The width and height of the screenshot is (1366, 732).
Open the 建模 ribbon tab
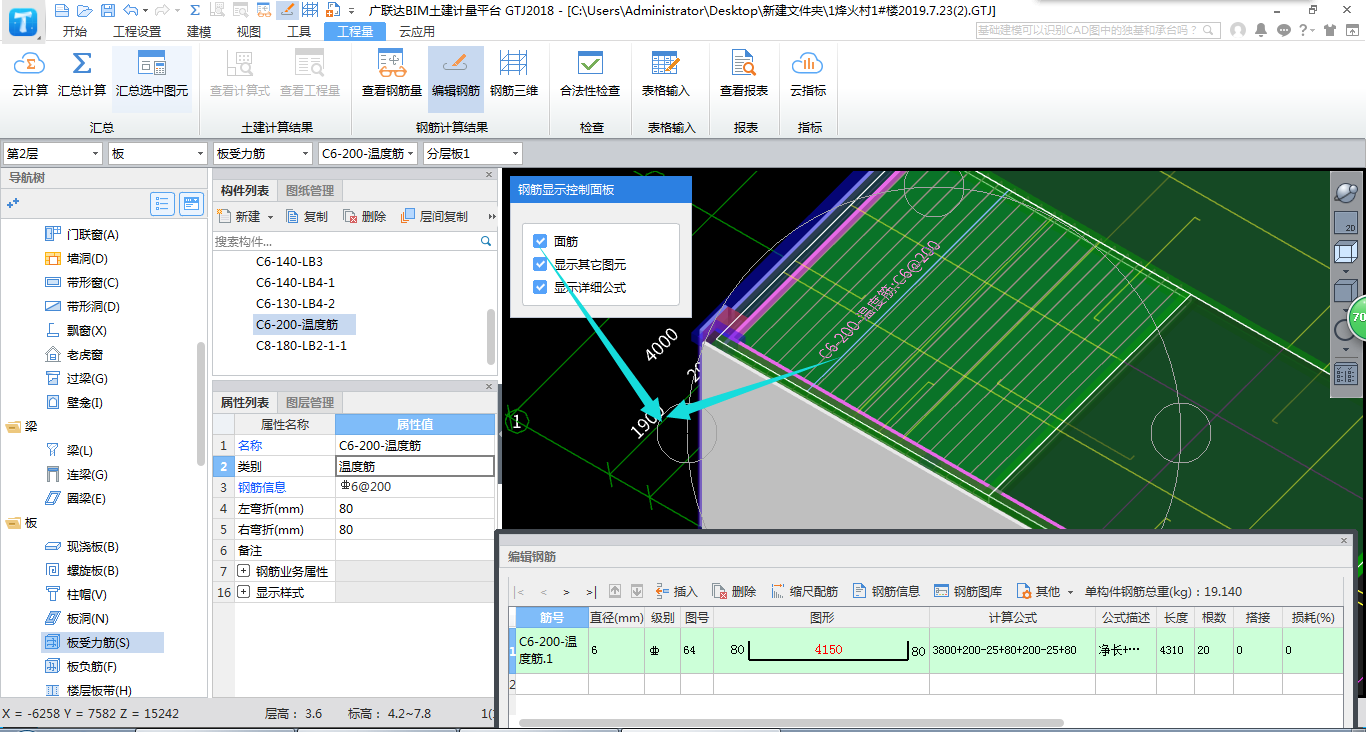[199, 31]
